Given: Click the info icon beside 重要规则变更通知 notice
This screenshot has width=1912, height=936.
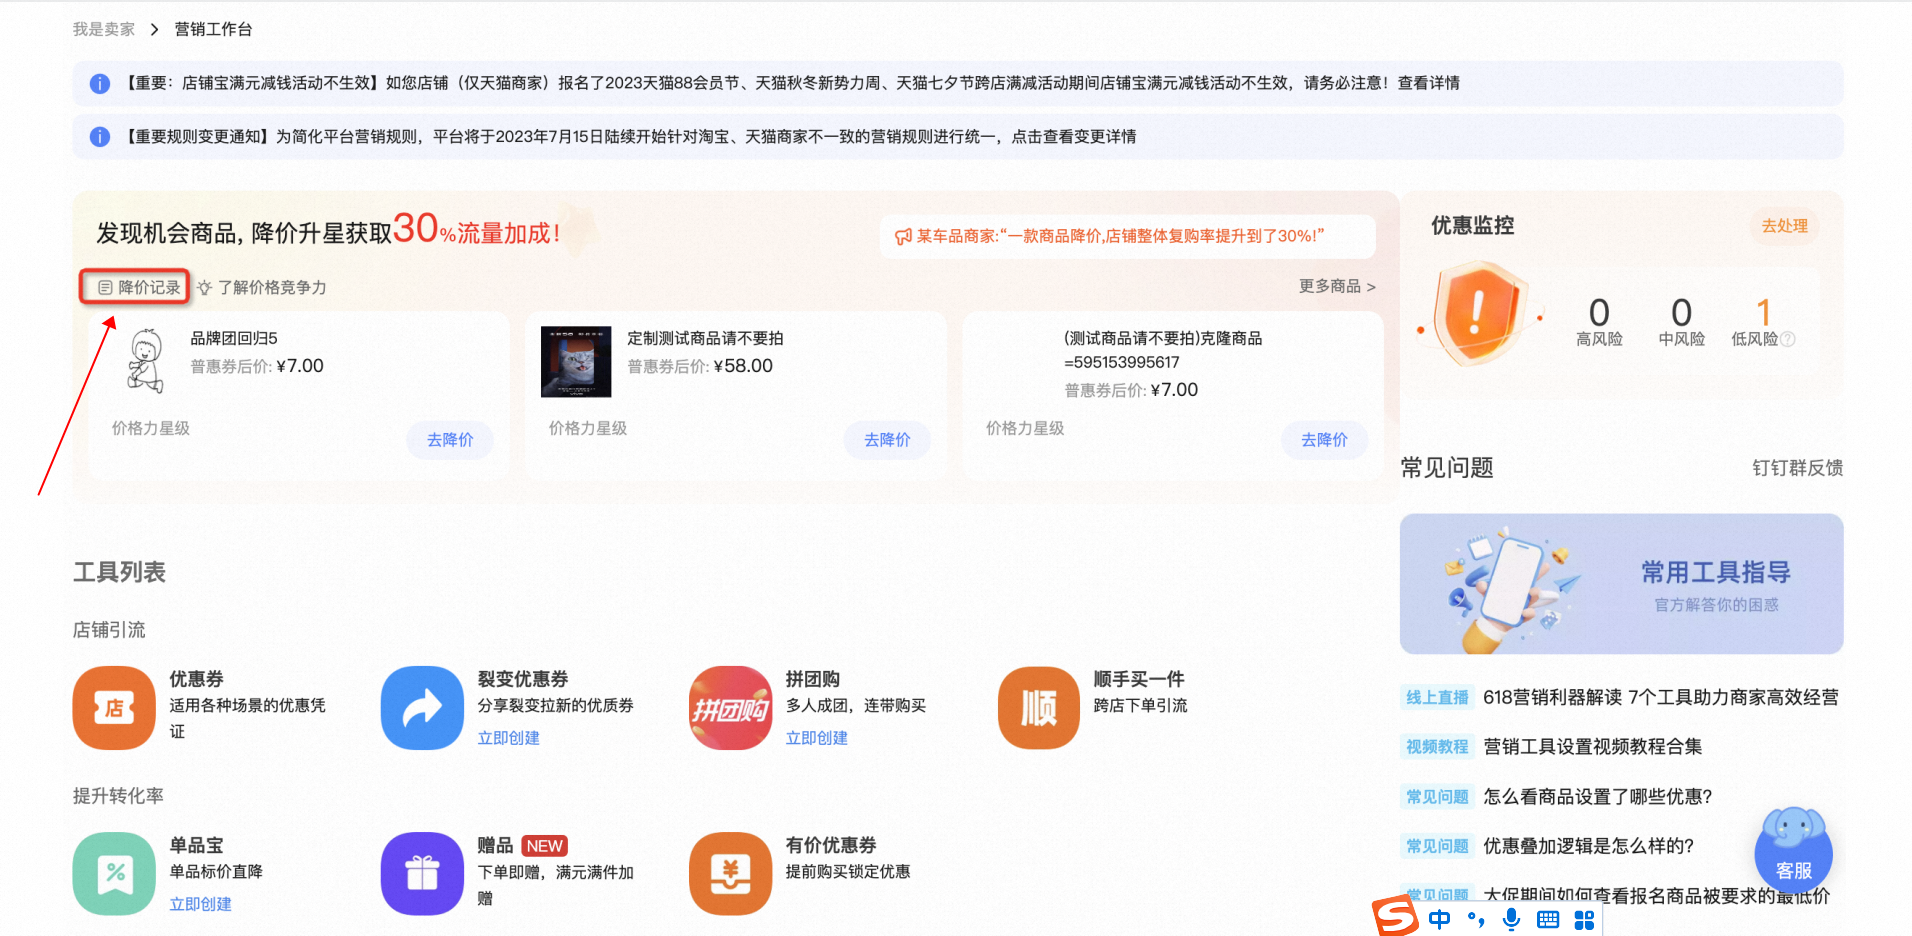Looking at the screenshot, I should click(x=100, y=137).
